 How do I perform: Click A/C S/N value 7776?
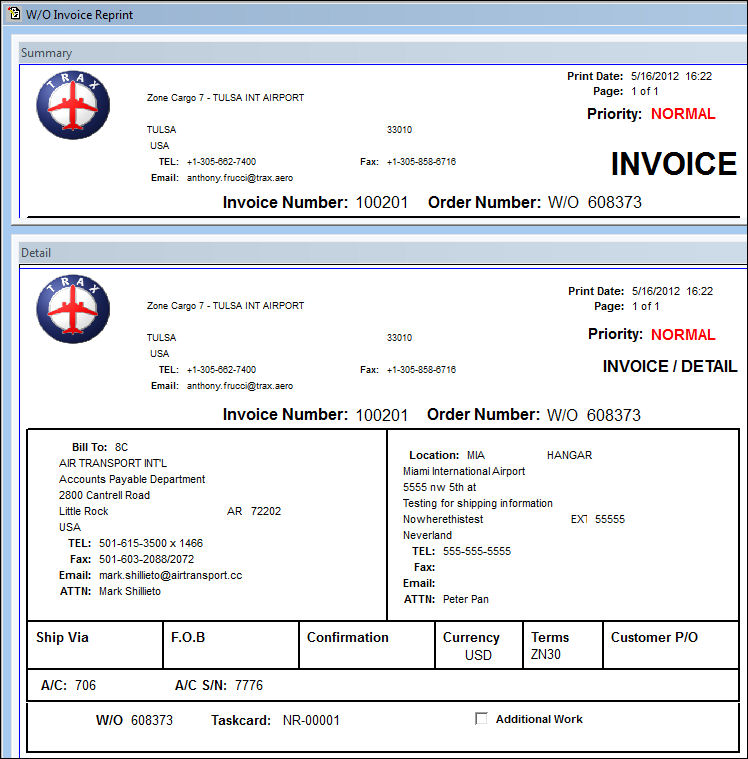point(249,685)
